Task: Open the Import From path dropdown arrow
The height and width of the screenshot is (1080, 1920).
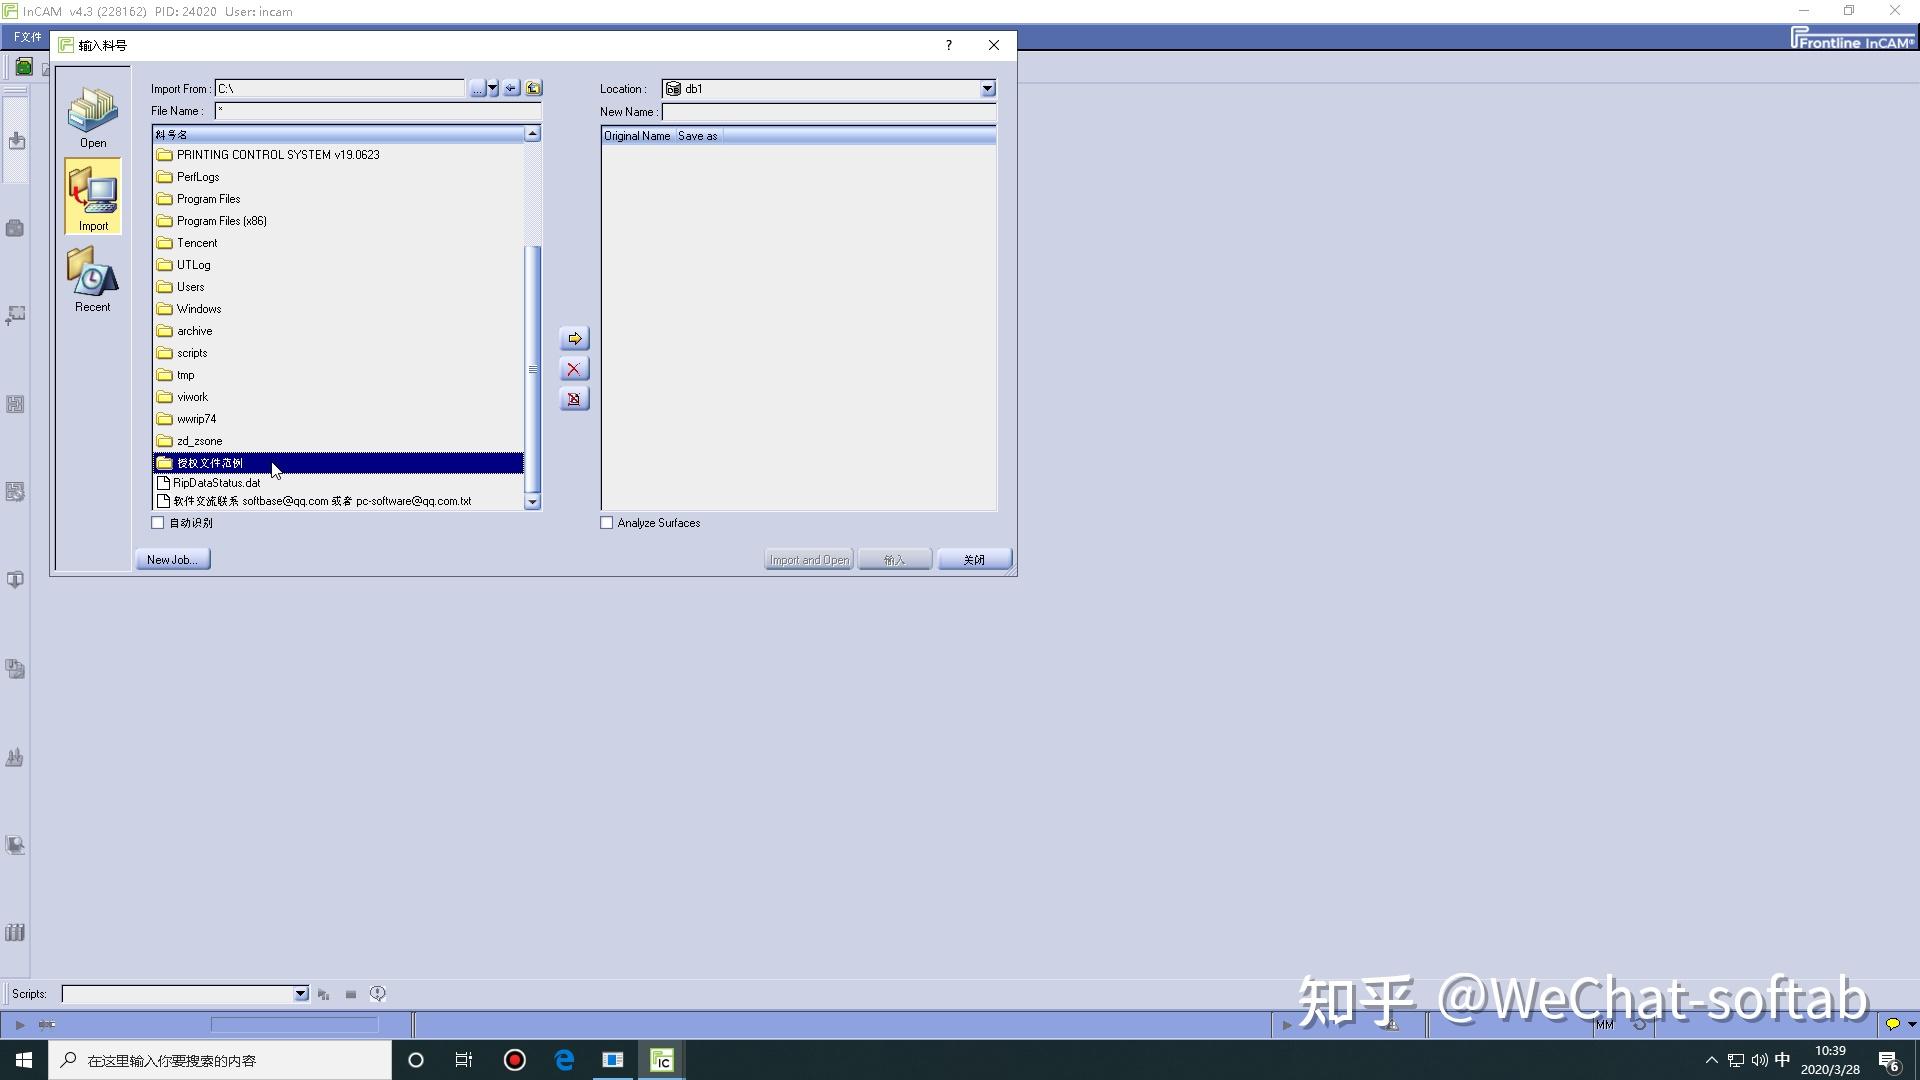Action: click(493, 88)
